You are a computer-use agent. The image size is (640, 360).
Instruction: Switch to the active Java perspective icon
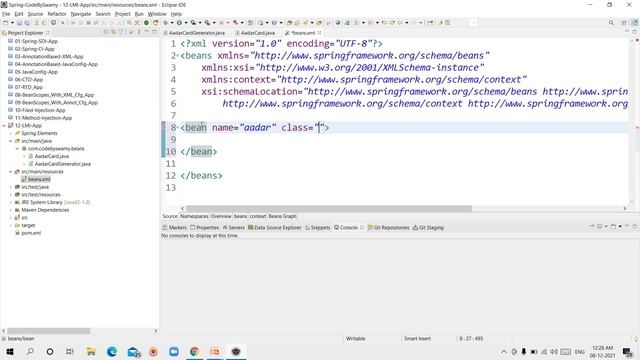pyautogui.click(x=635, y=23)
